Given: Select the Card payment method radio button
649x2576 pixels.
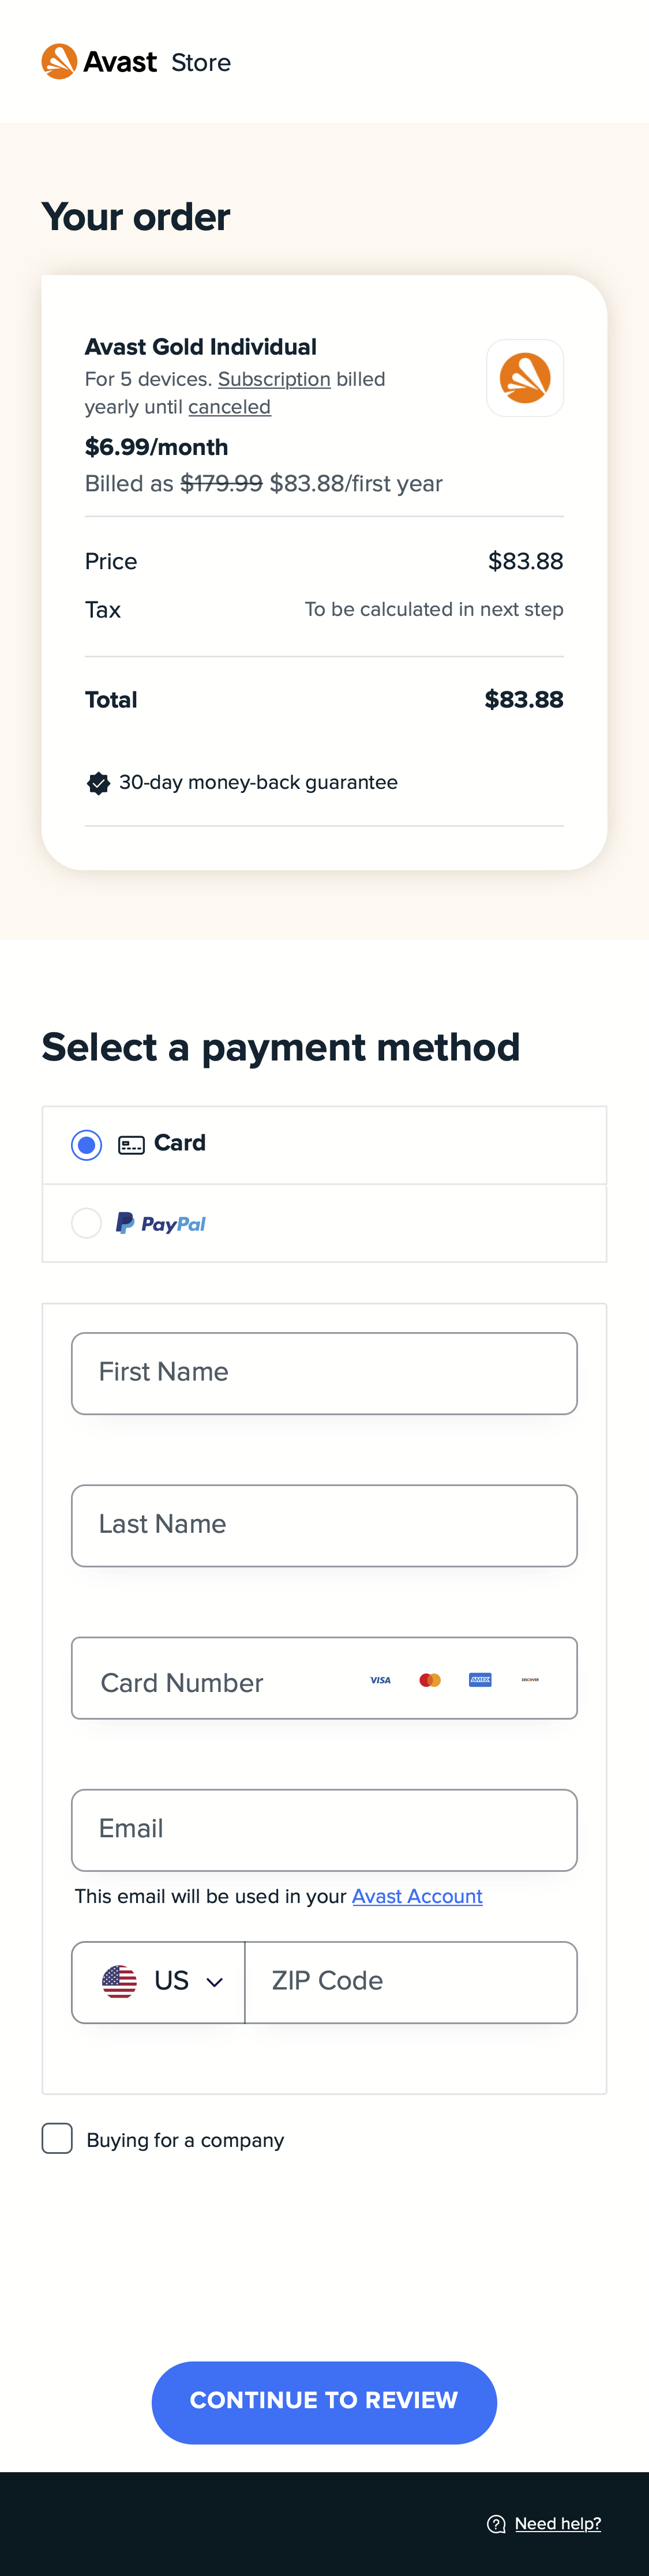Looking at the screenshot, I should coord(86,1144).
